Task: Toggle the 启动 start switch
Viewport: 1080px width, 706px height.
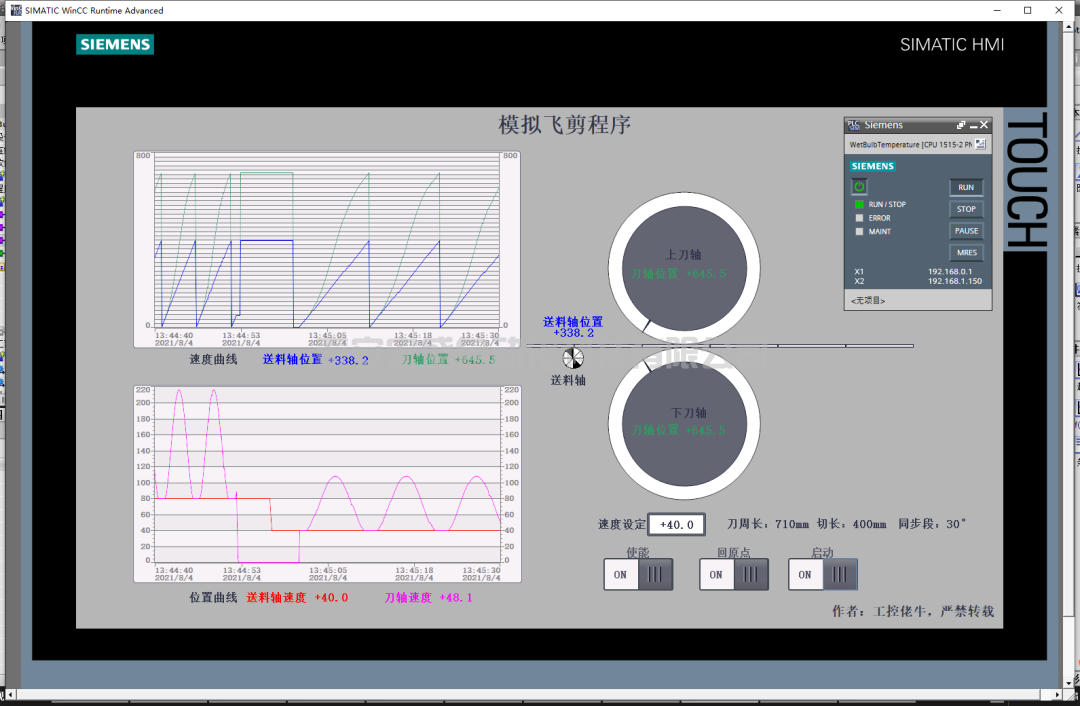Action: tap(823, 575)
